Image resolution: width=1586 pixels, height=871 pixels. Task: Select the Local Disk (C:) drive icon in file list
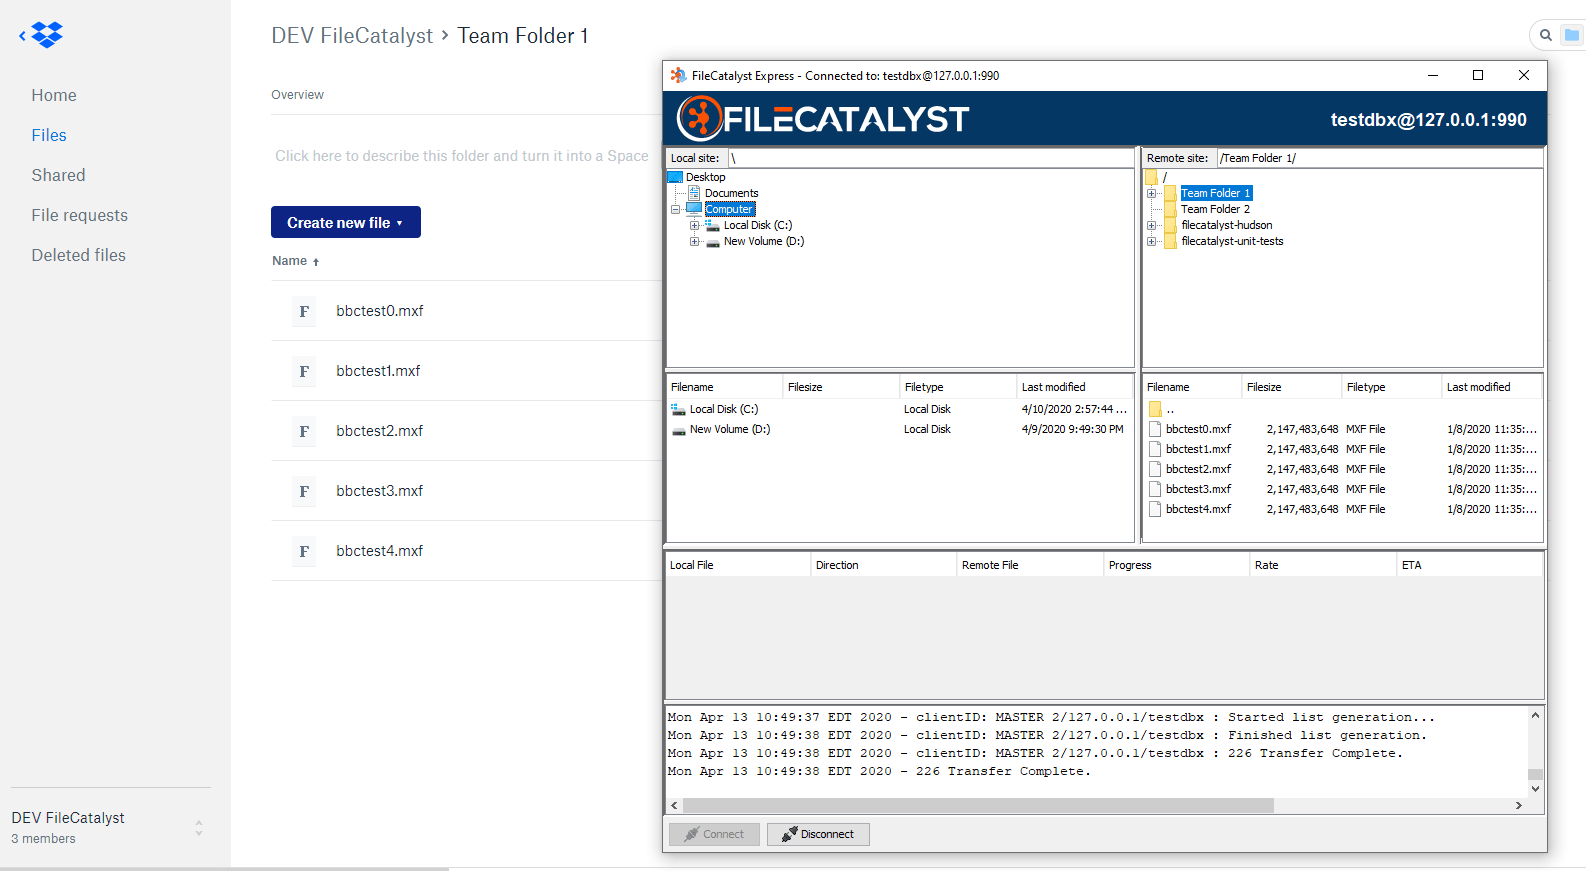pos(678,409)
